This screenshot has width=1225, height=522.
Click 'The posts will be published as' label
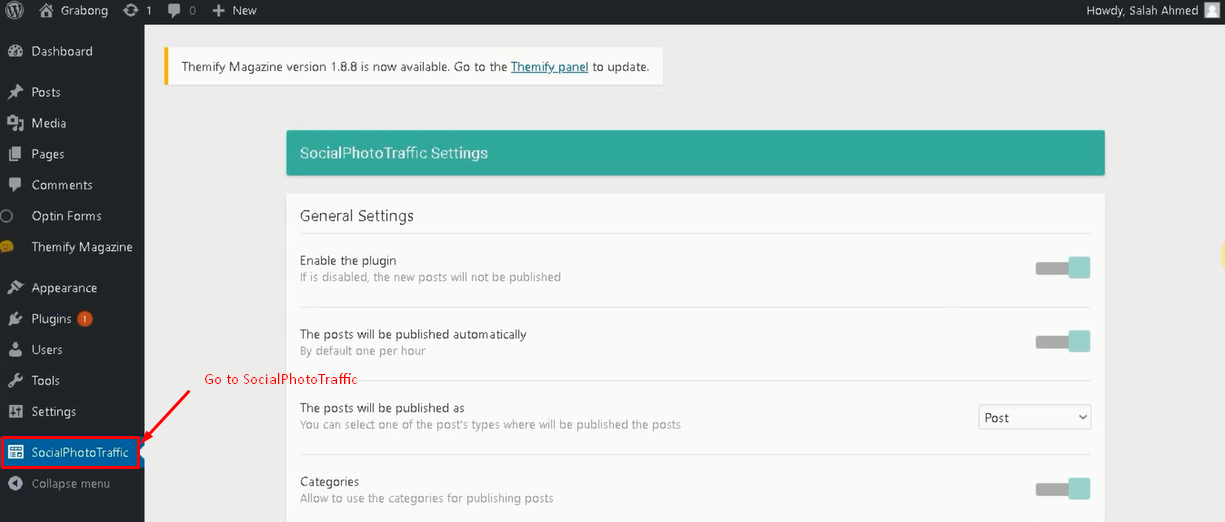pyautogui.click(x=382, y=408)
